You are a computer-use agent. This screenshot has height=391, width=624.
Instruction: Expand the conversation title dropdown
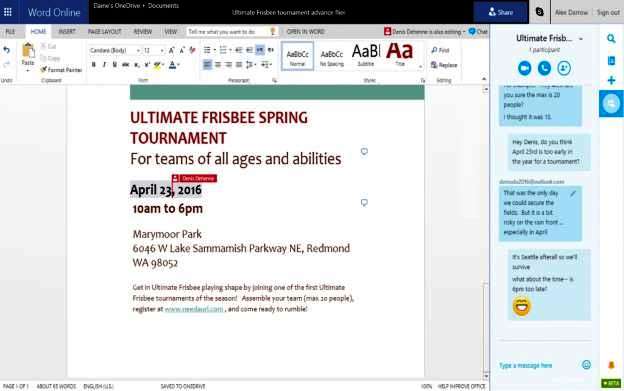click(x=581, y=39)
